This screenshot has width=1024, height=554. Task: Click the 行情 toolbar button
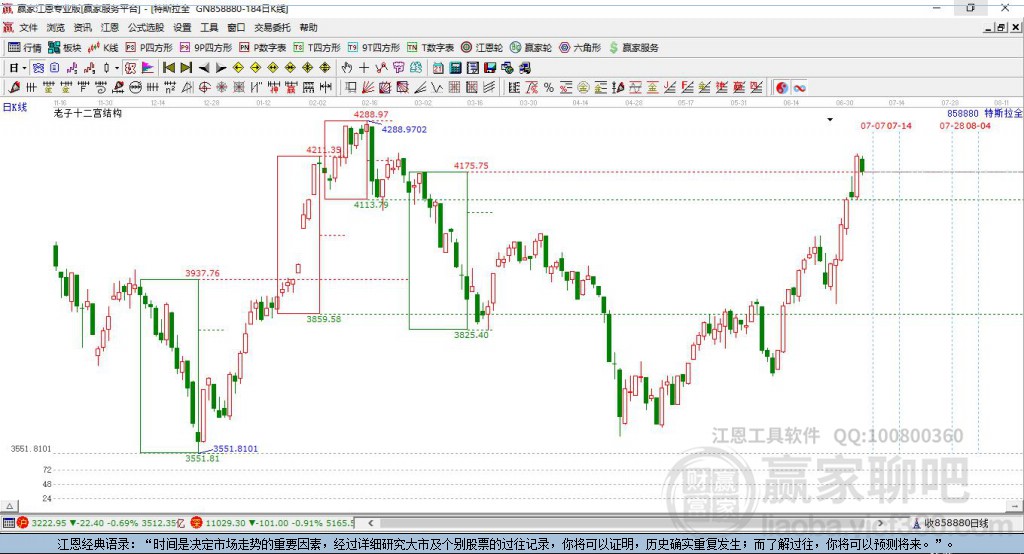point(25,48)
